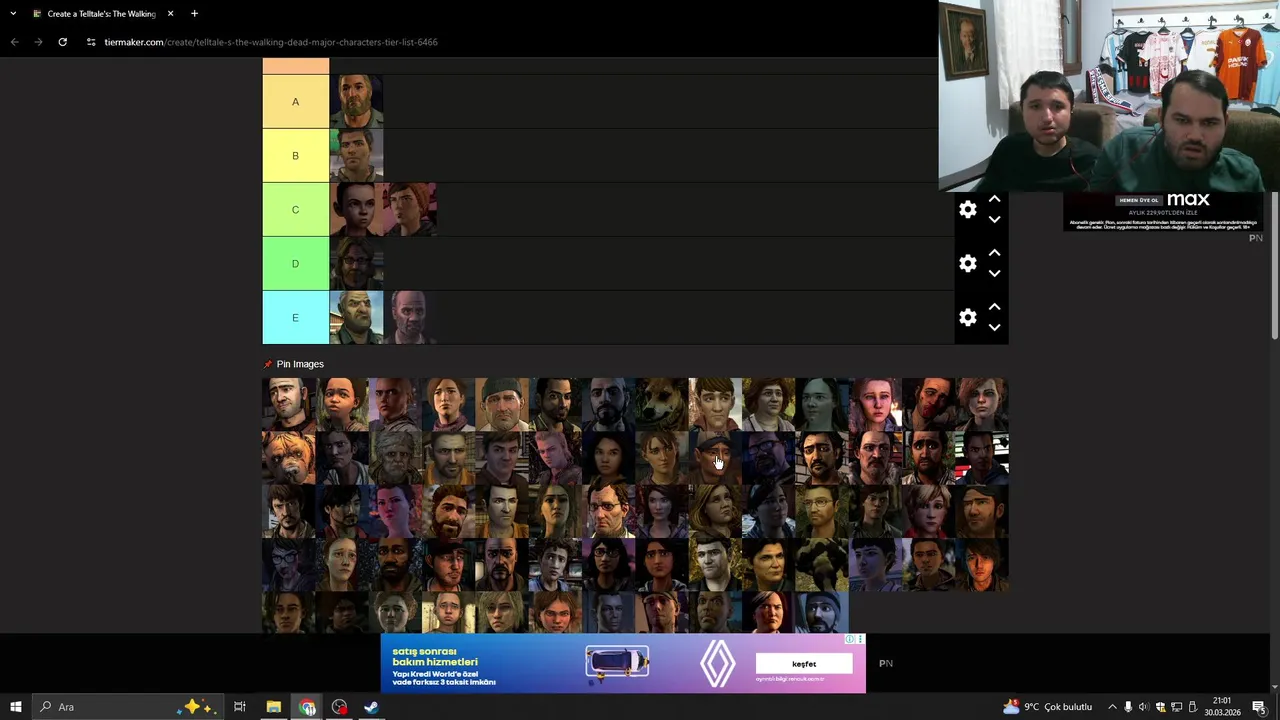The height and width of the screenshot is (720, 1280).
Task: Open the notification center icon
Action: [x=1259, y=707]
